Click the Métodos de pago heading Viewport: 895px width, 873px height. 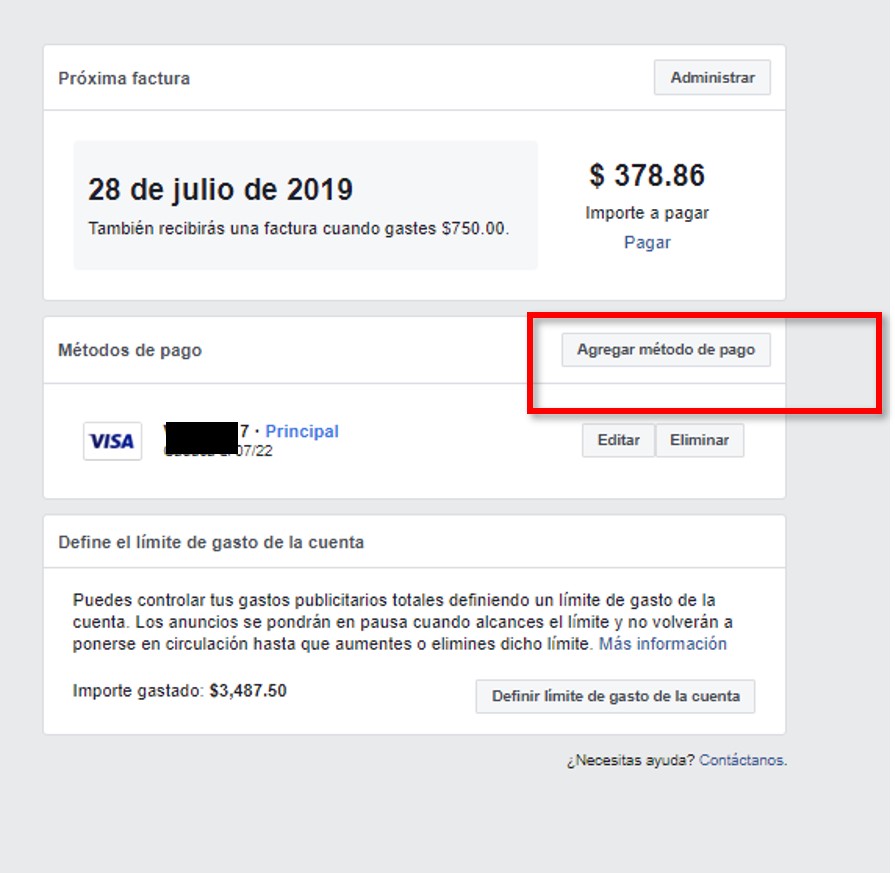(x=130, y=350)
